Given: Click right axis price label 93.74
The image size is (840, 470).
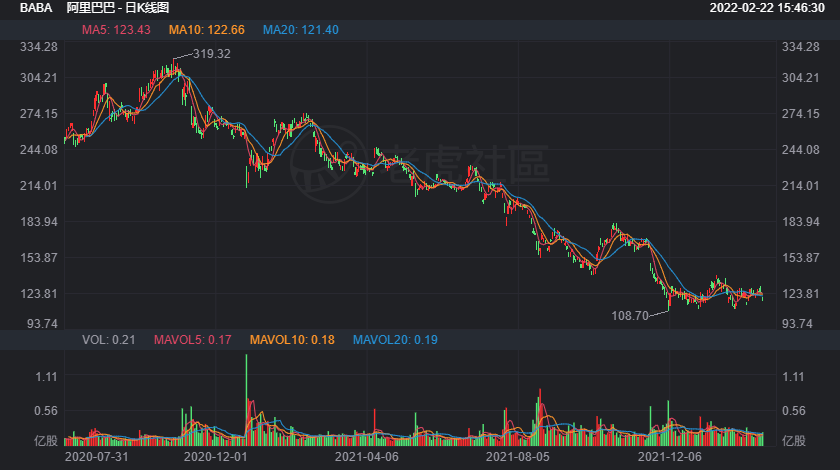Looking at the screenshot, I should pos(798,324).
